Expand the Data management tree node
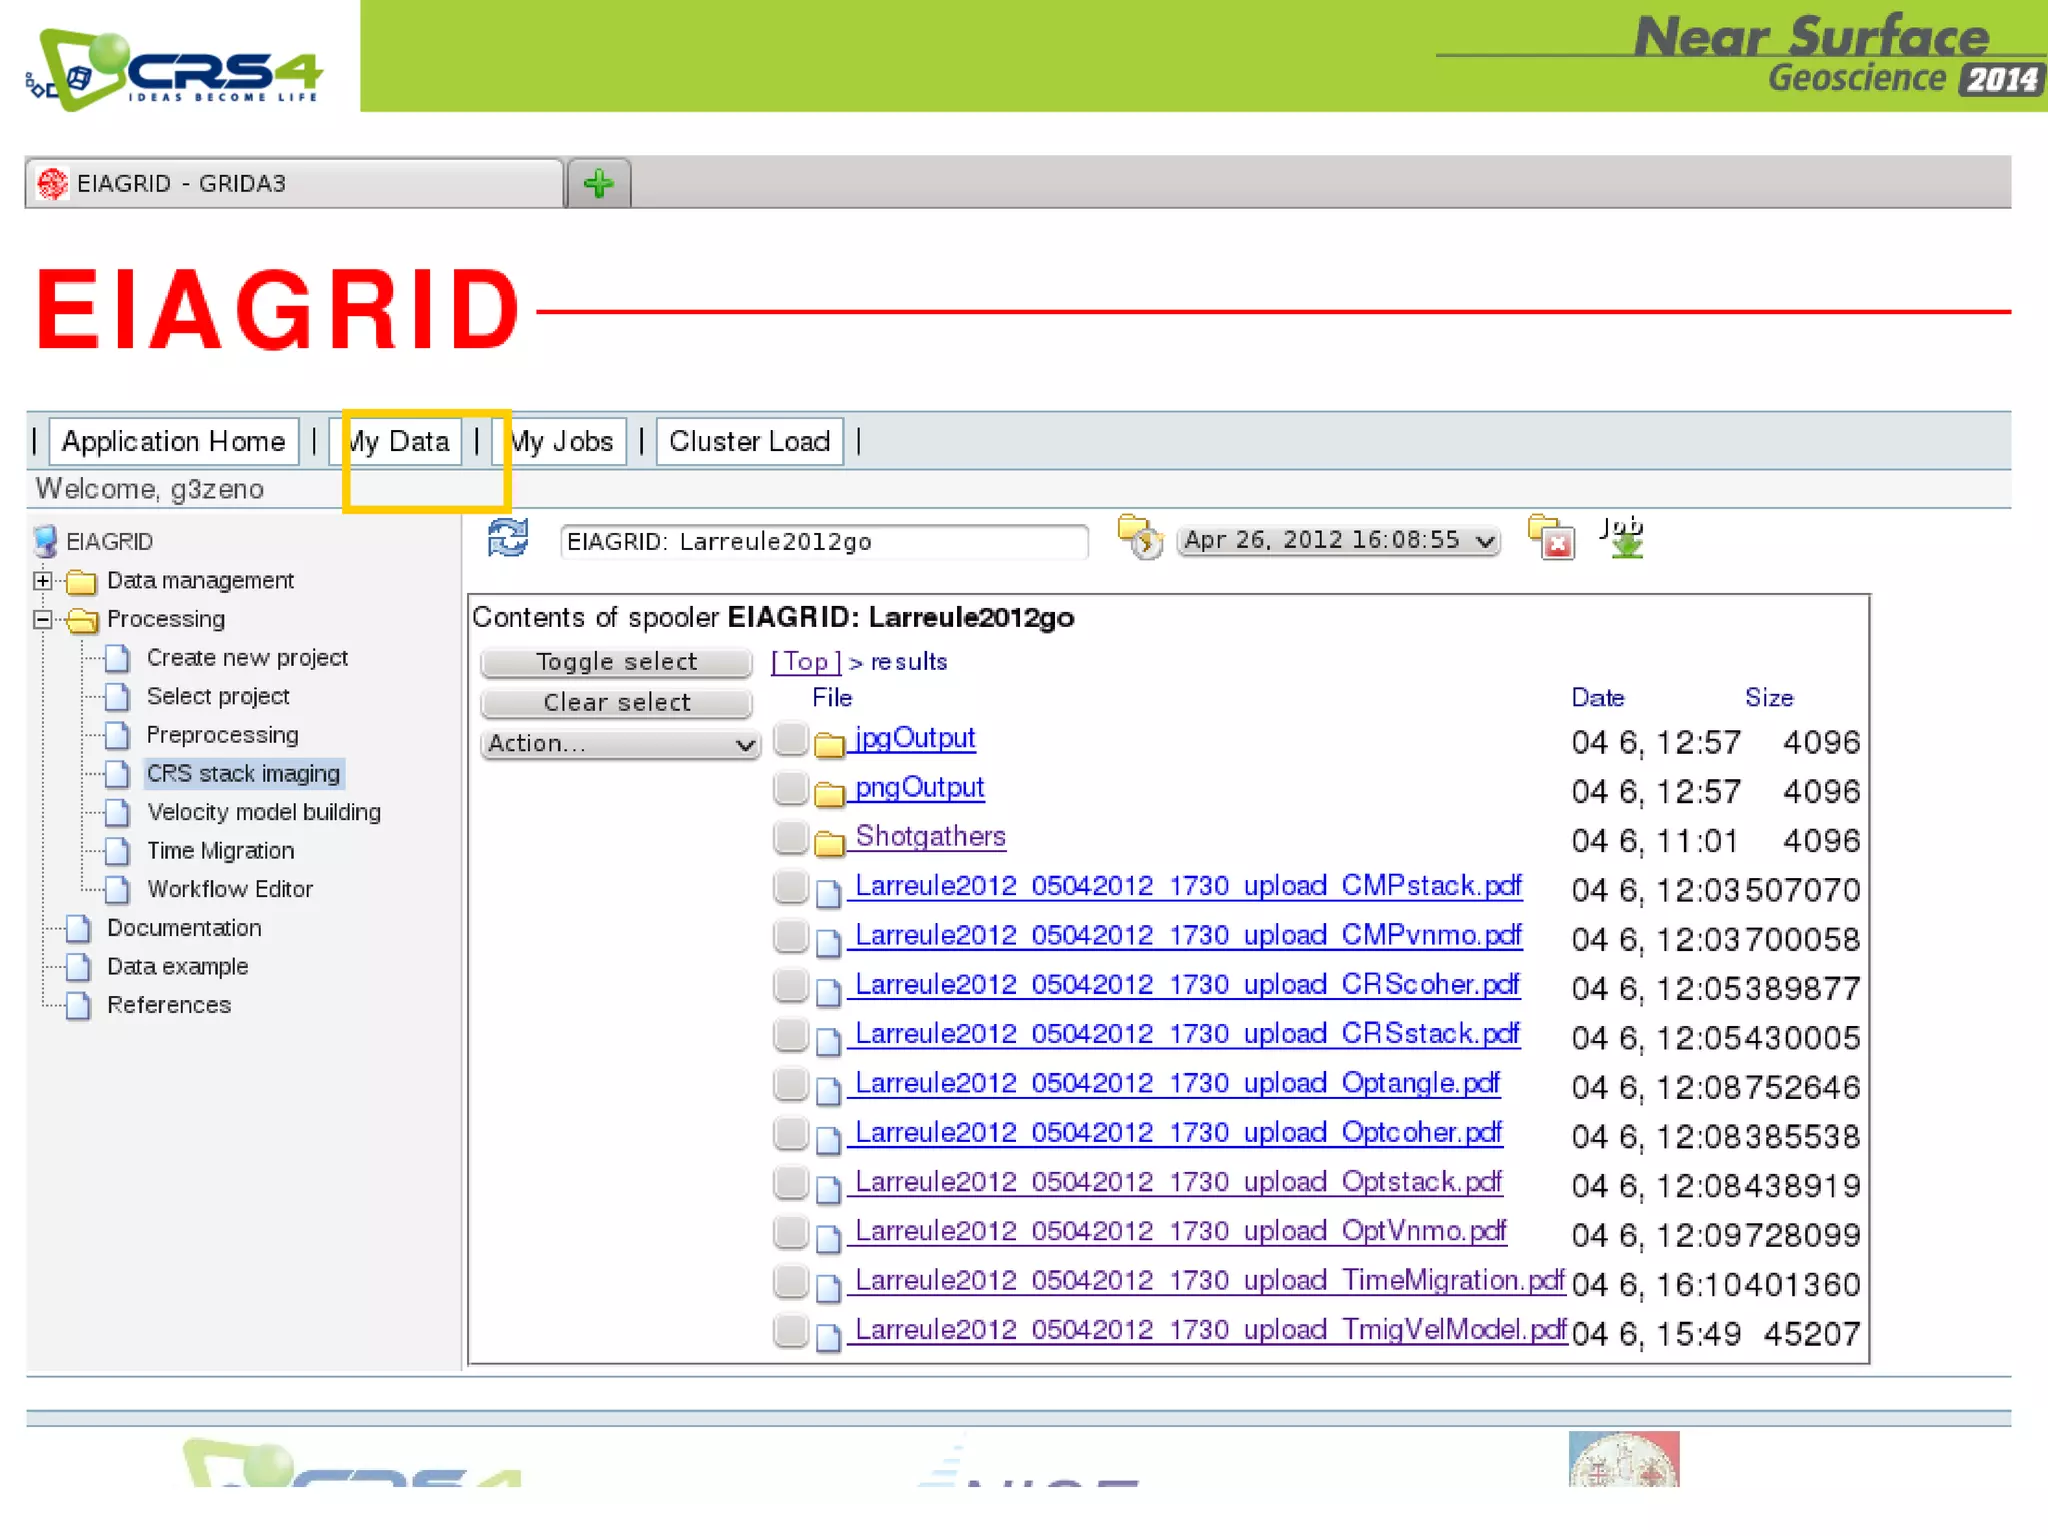 [x=42, y=580]
